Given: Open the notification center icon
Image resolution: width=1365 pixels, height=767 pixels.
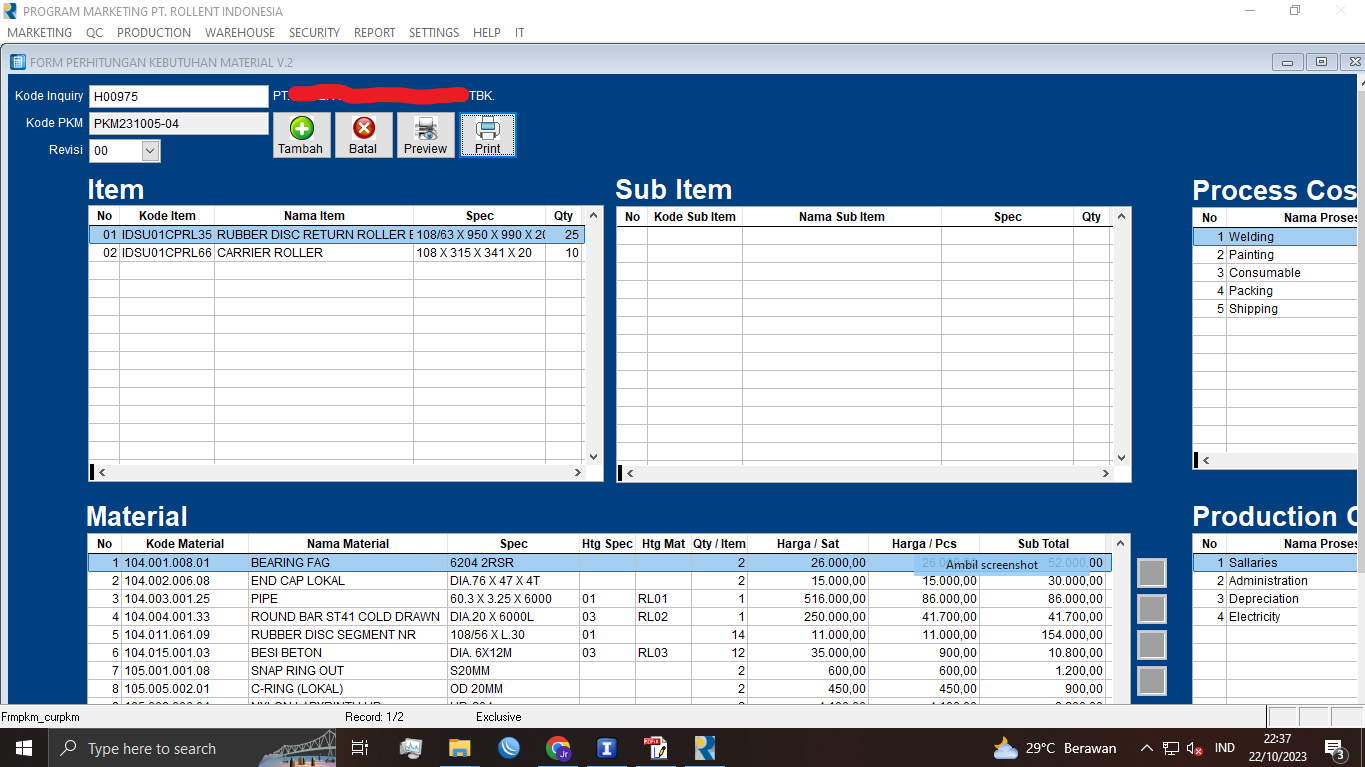Looking at the screenshot, I should pos(1333,748).
